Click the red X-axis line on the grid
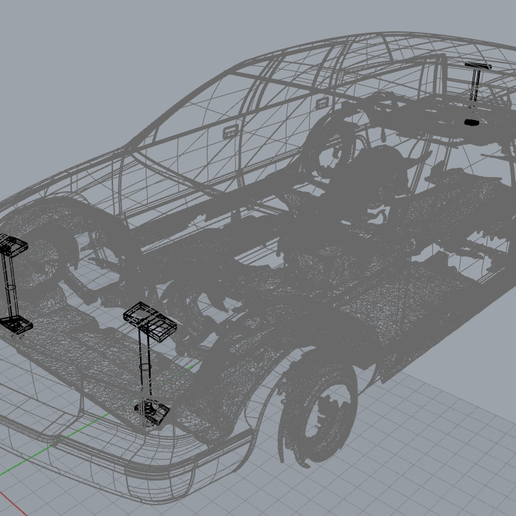Image resolution: width=516 pixels, height=516 pixels. [x=13, y=503]
